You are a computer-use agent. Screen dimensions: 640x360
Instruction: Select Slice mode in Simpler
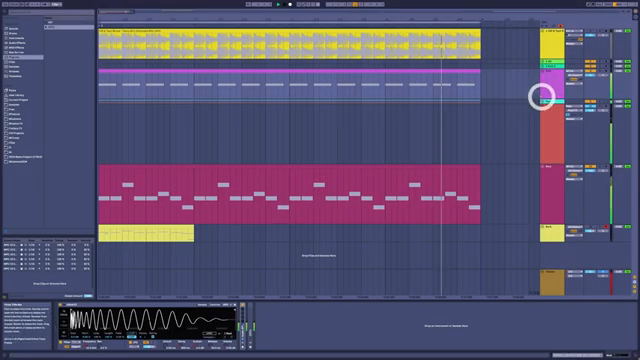(x=64, y=333)
